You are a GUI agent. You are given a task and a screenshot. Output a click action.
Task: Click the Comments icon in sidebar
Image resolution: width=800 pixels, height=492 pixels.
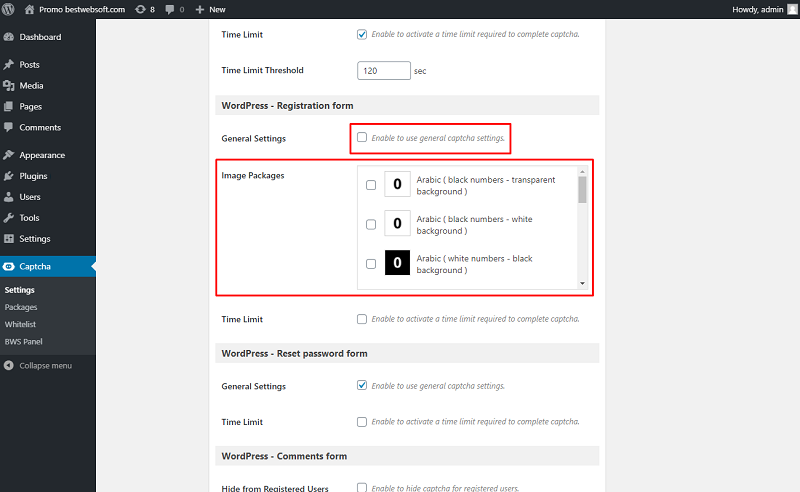(x=9, y=127)
